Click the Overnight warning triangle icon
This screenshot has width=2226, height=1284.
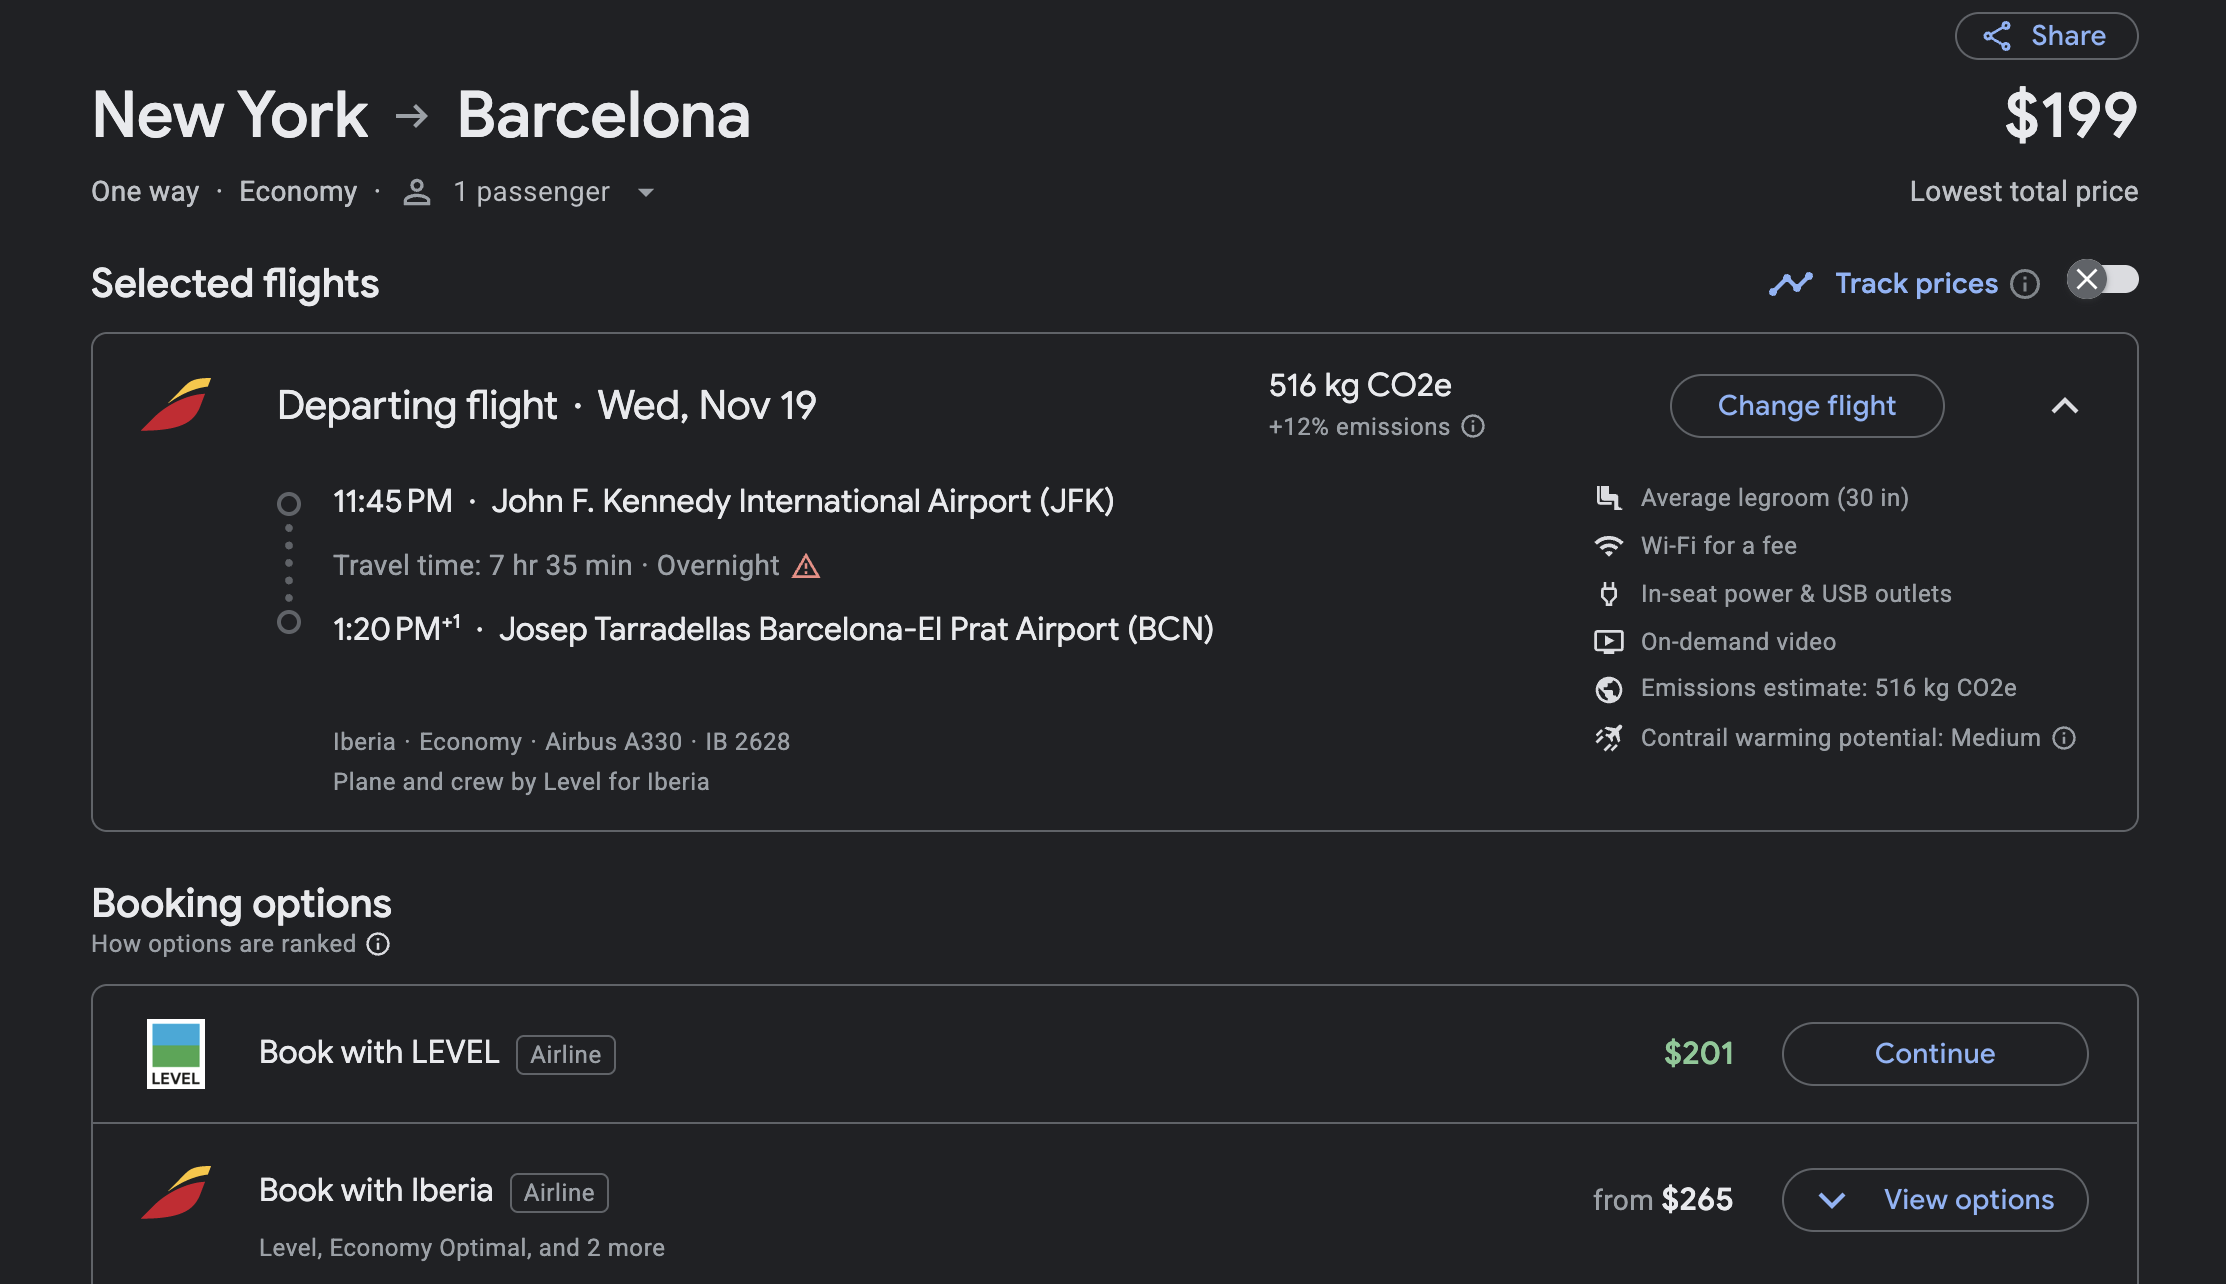pos(806,567)
